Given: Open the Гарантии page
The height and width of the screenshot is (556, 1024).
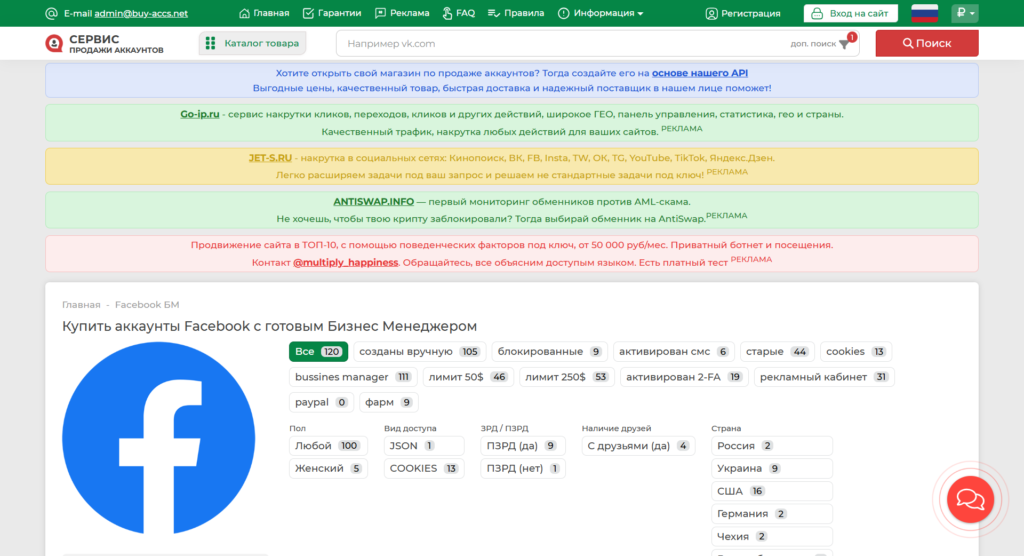Looking at the screenshot, I should [332, 13].
